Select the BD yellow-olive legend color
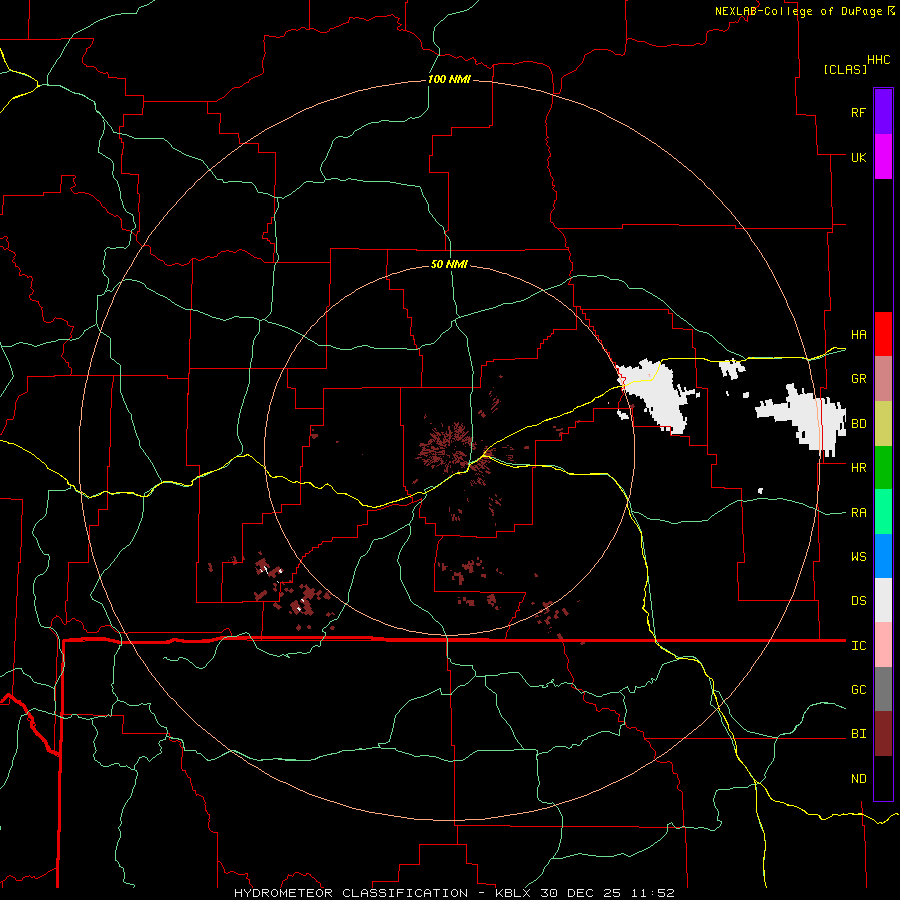The height and width of the screenshot is (900, 900). click(x=883, y=423)
